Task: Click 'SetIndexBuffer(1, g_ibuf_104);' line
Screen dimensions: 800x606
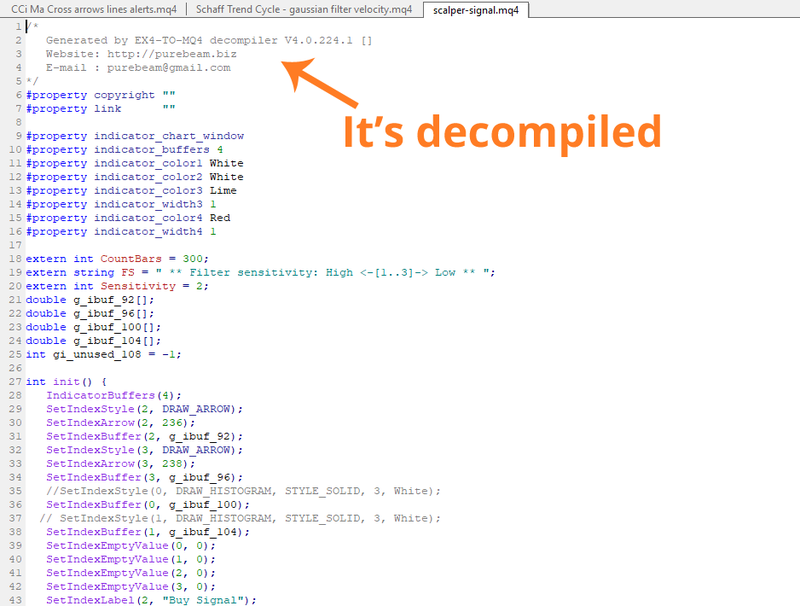Action: pyautogui.click(x=148, y=532)
